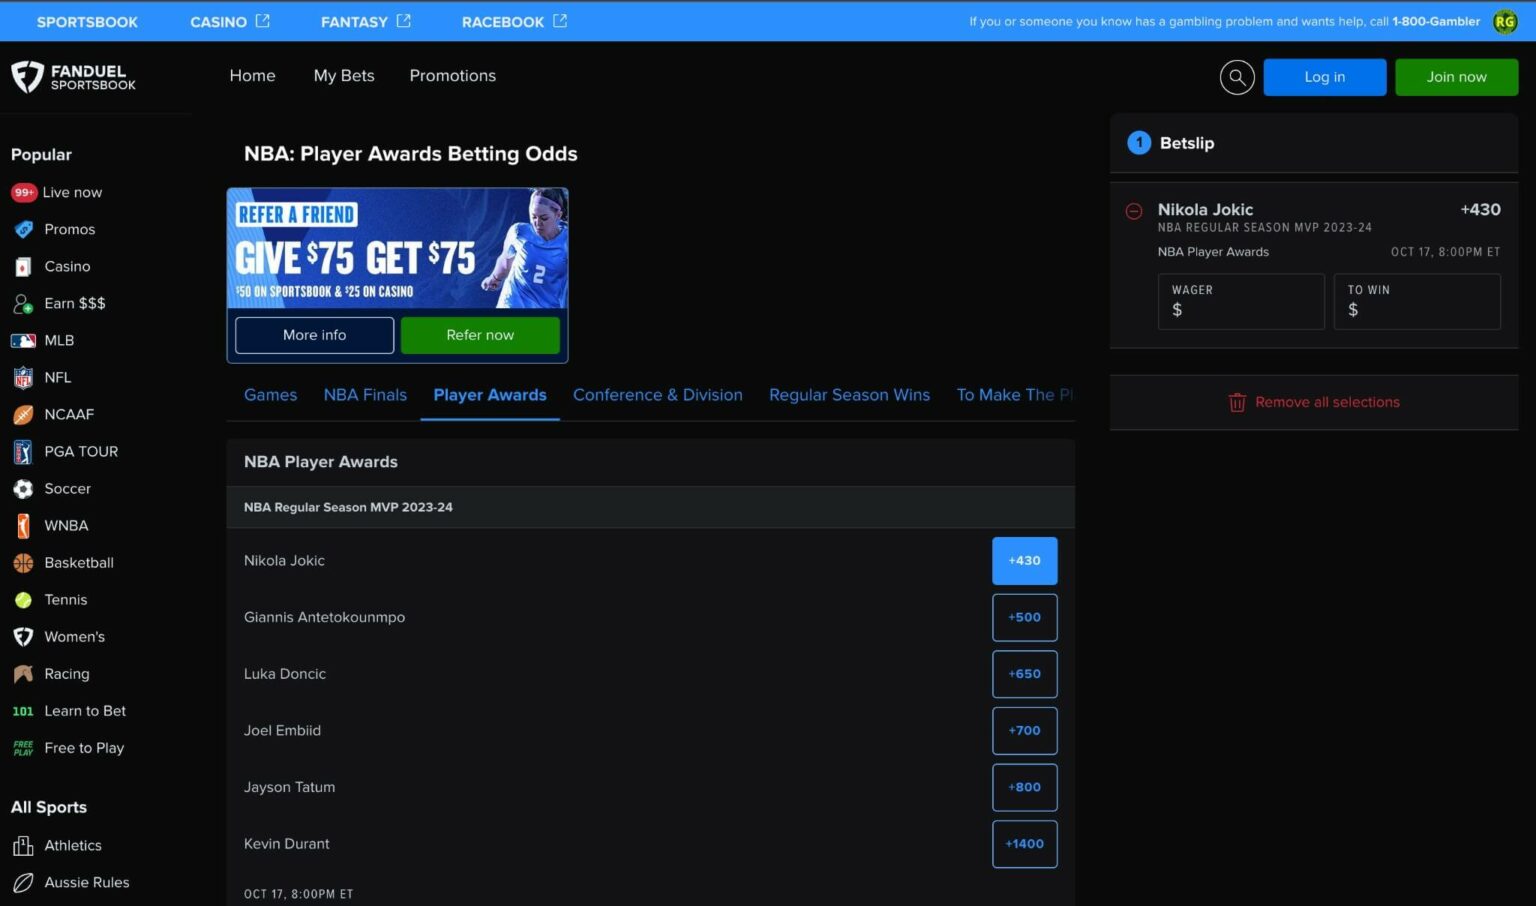This screenshot has width=1536, height=906.
Task: Open the Casino external link icon
Action: 262,21
